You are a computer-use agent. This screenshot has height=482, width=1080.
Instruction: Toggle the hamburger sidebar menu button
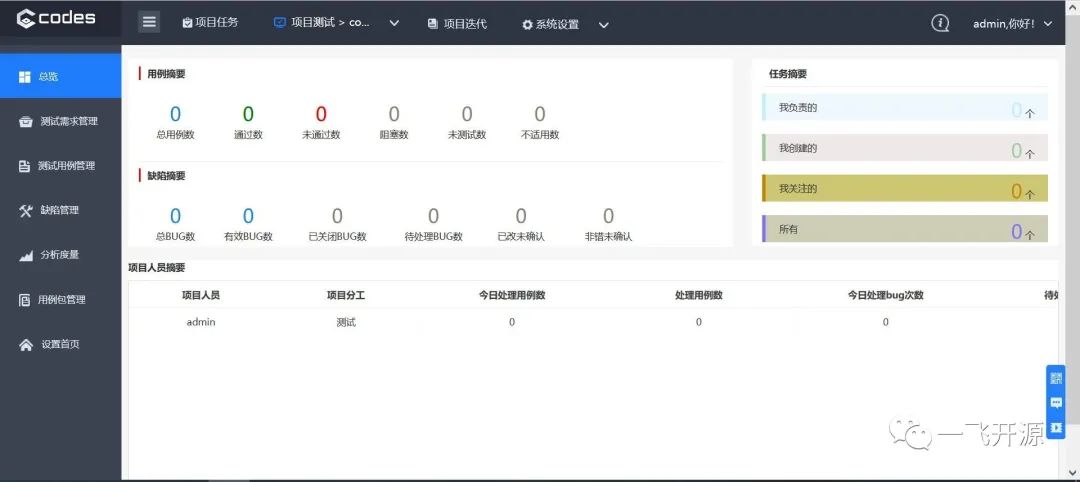tap(149, 22)
